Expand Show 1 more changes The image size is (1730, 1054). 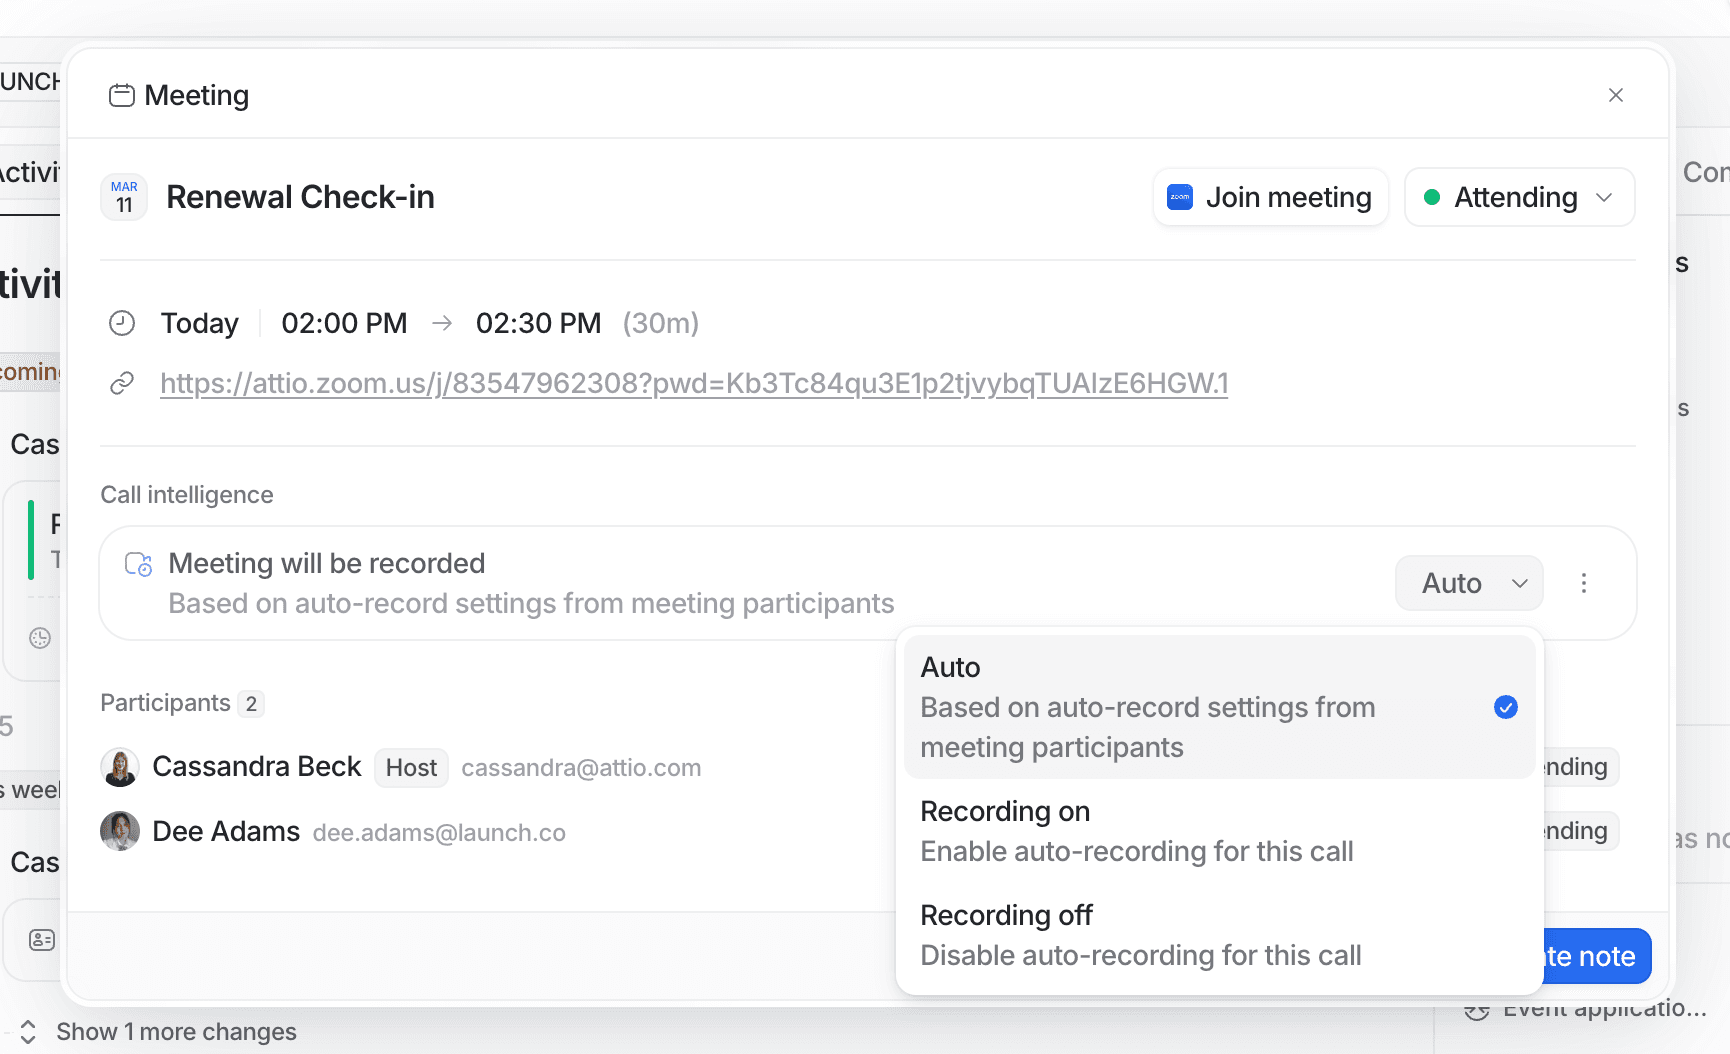[177, 1031]
